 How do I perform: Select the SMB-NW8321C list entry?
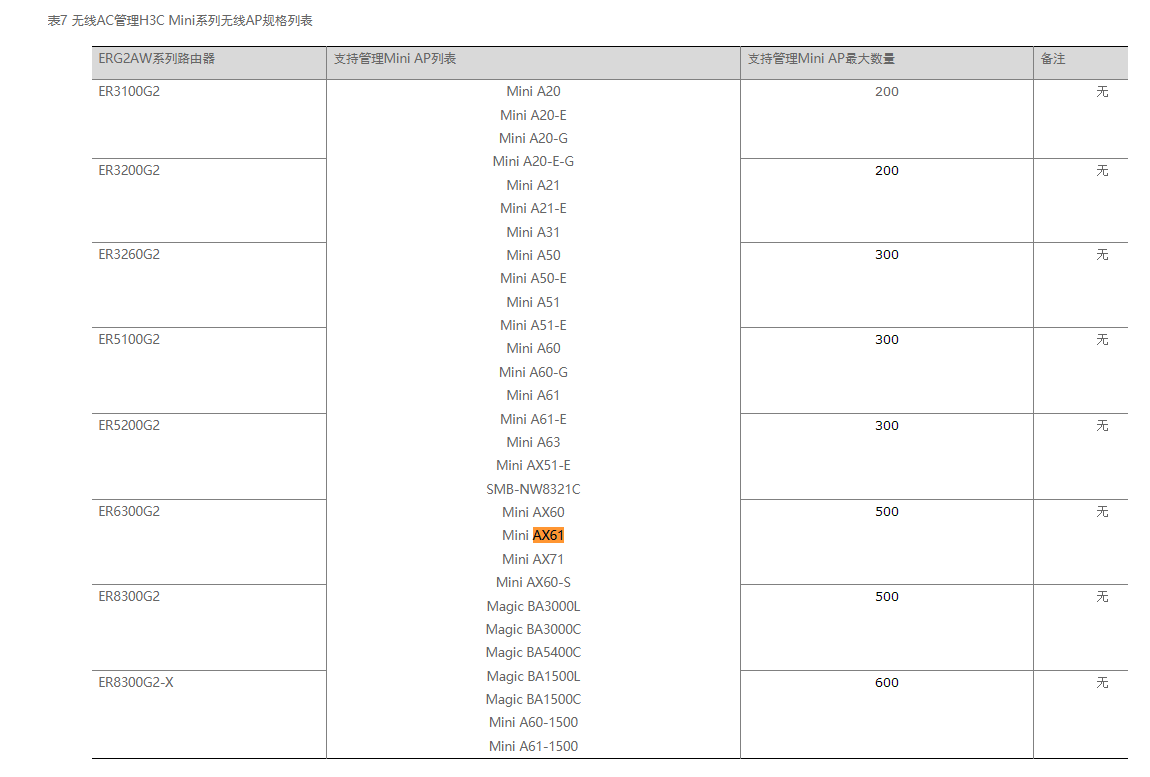click(533, 489)
